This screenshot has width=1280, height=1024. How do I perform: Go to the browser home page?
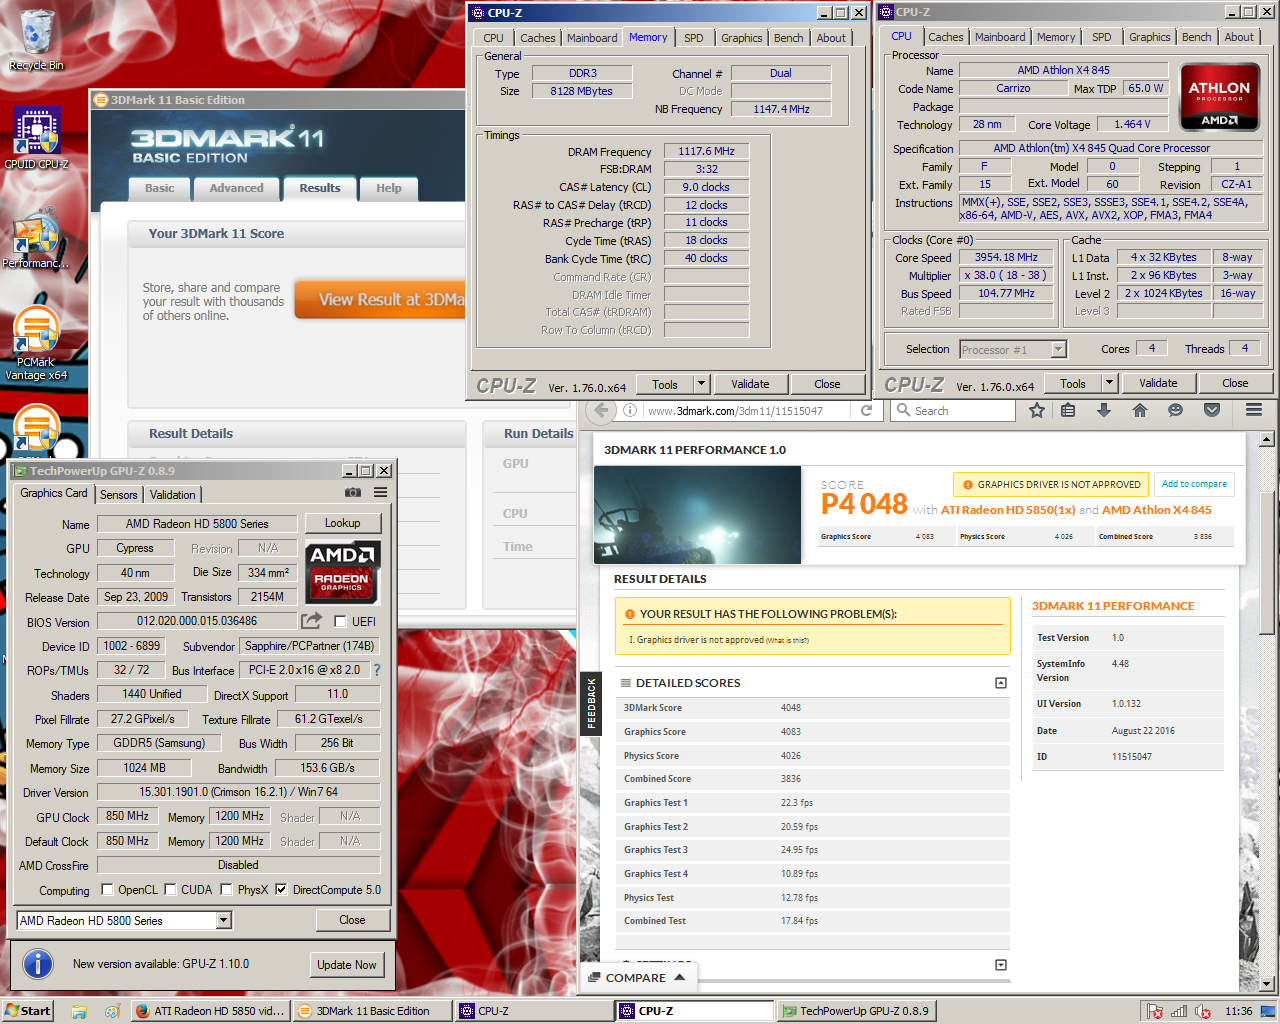[x=1140, y=410]
